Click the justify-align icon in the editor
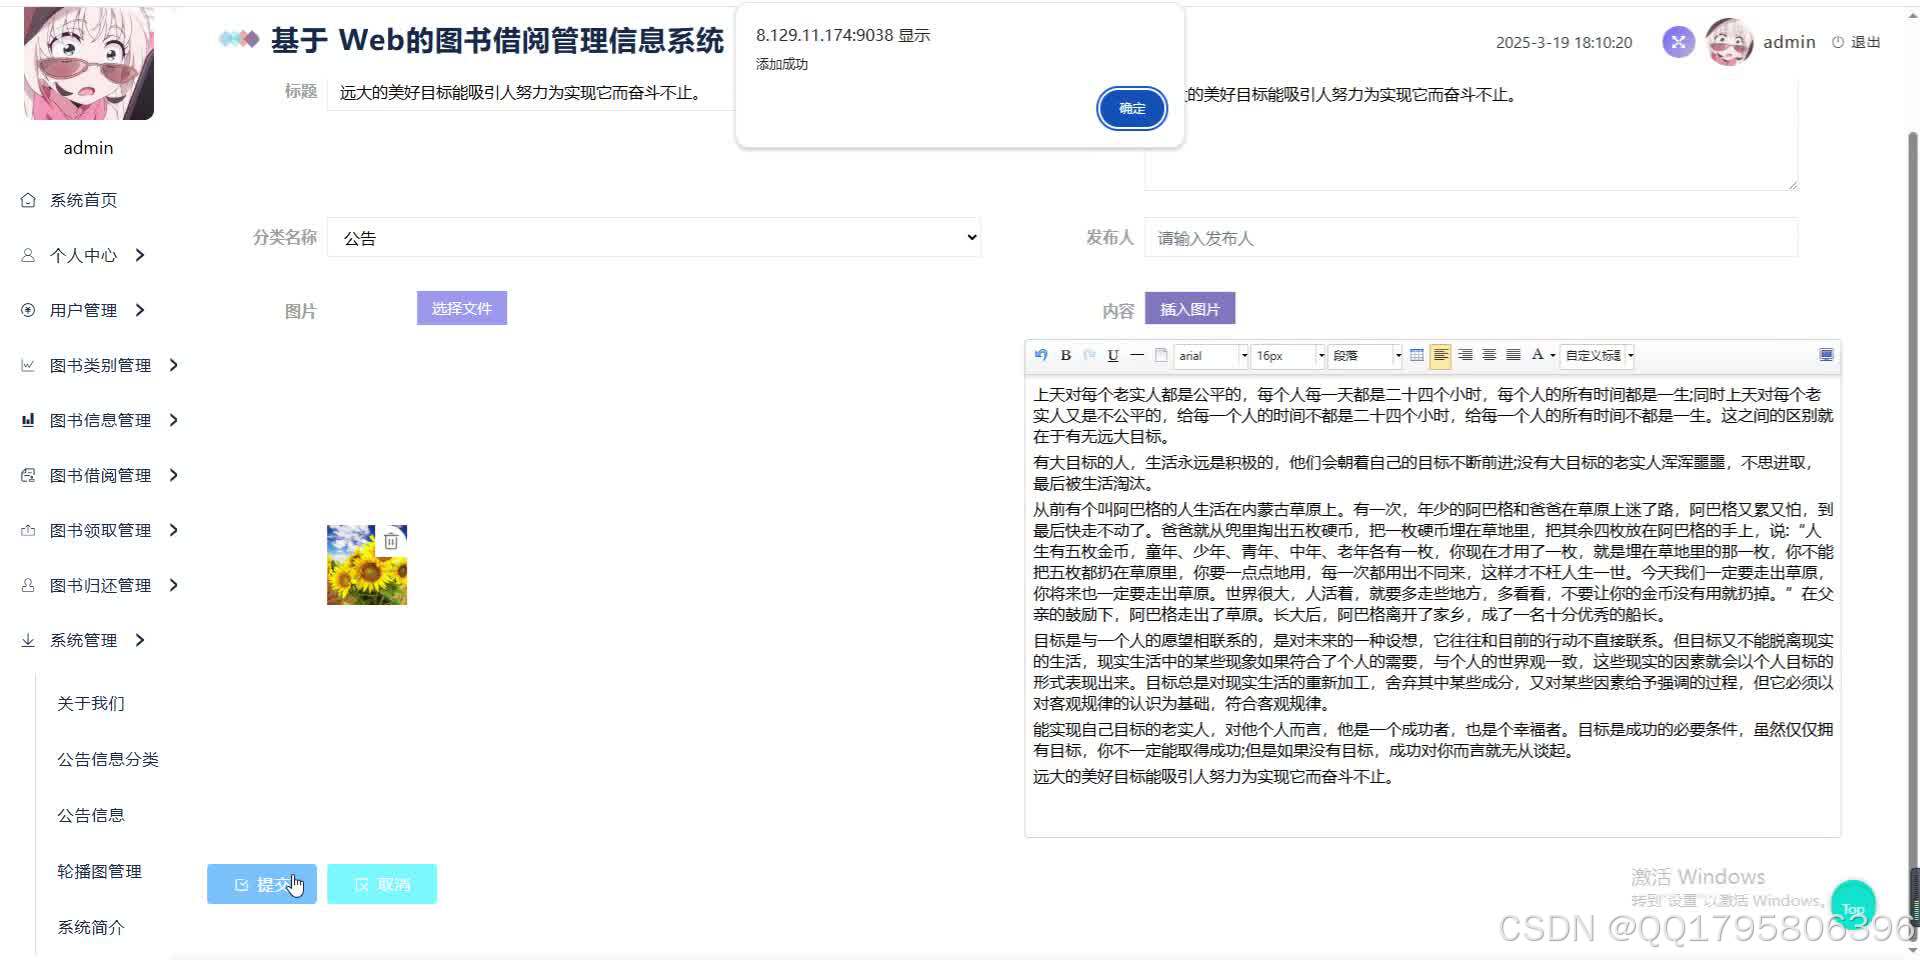 point(1513,356)
